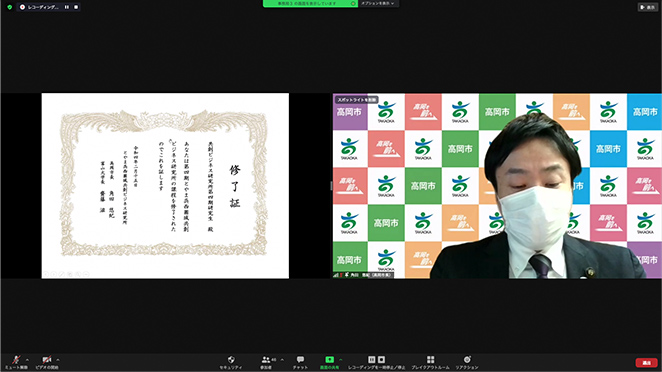Open the Chat panel

pyautogui.click(x=300, y=362)
